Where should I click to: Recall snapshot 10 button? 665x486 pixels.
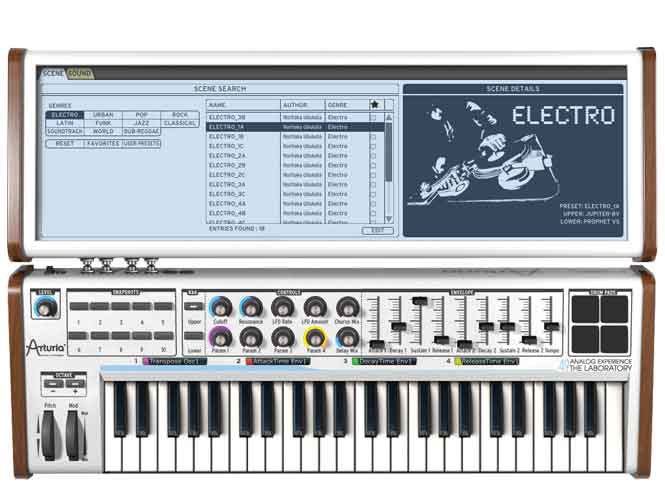163,336
